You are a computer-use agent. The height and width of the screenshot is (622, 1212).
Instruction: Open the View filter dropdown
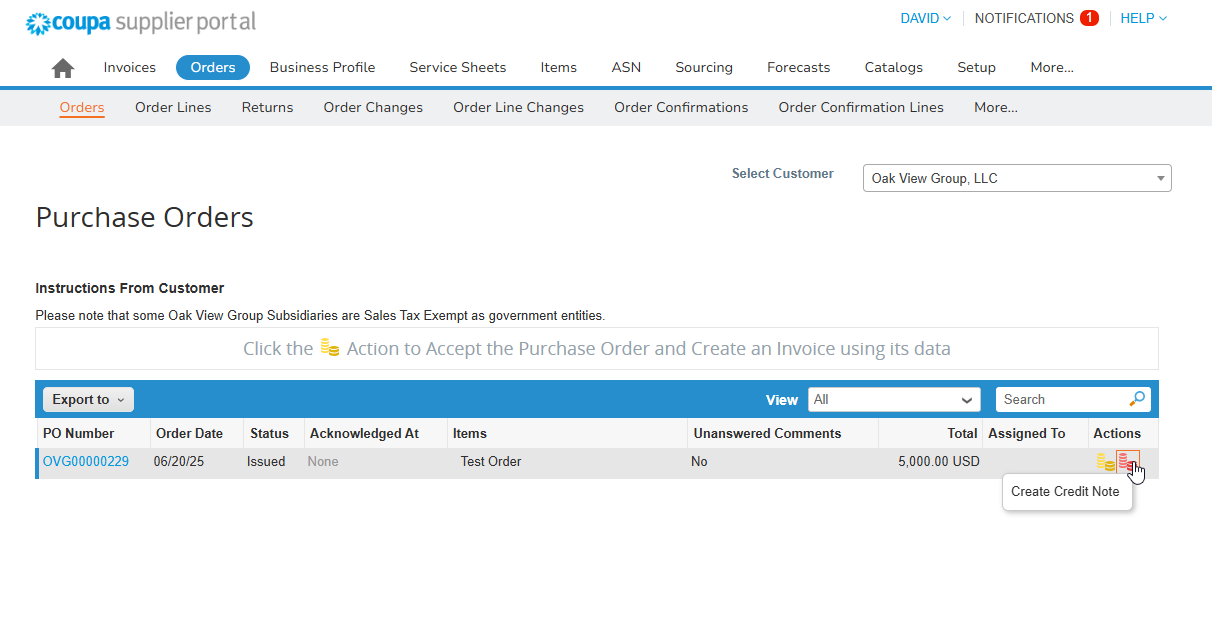(x=894, y=399)
